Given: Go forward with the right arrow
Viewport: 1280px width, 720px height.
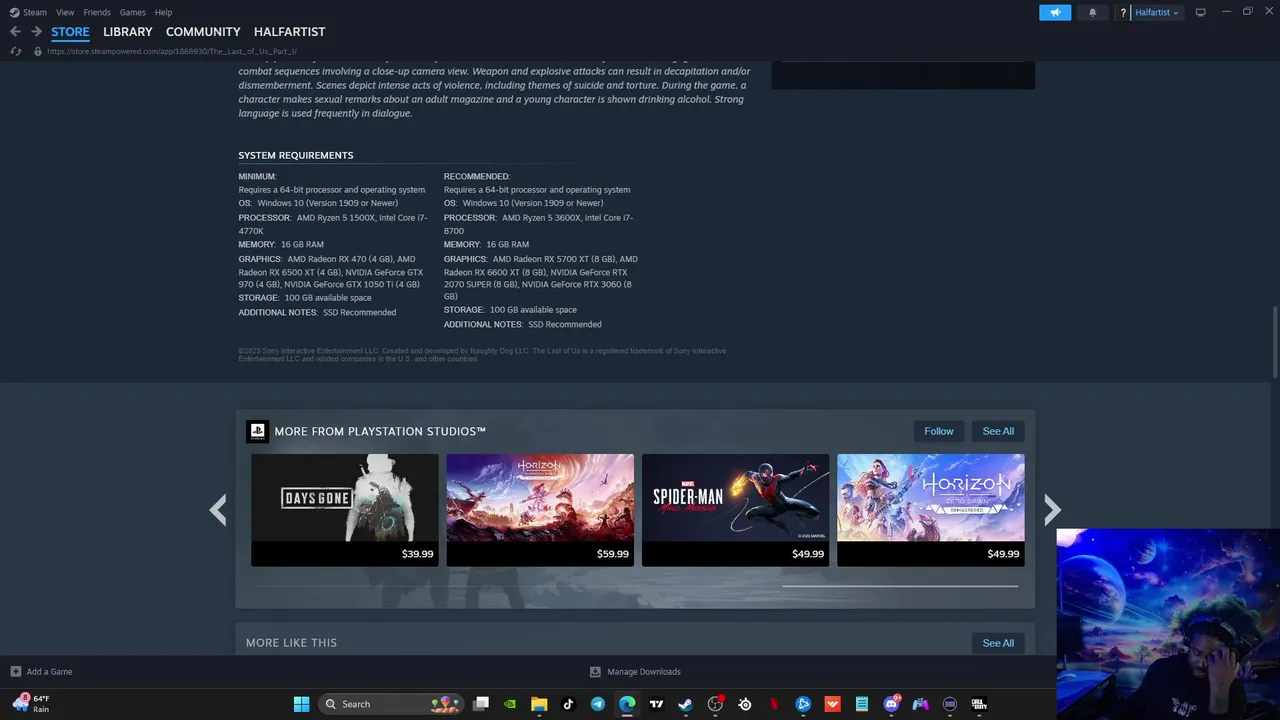Looking at the screenshot, I should tap(36, 32).
